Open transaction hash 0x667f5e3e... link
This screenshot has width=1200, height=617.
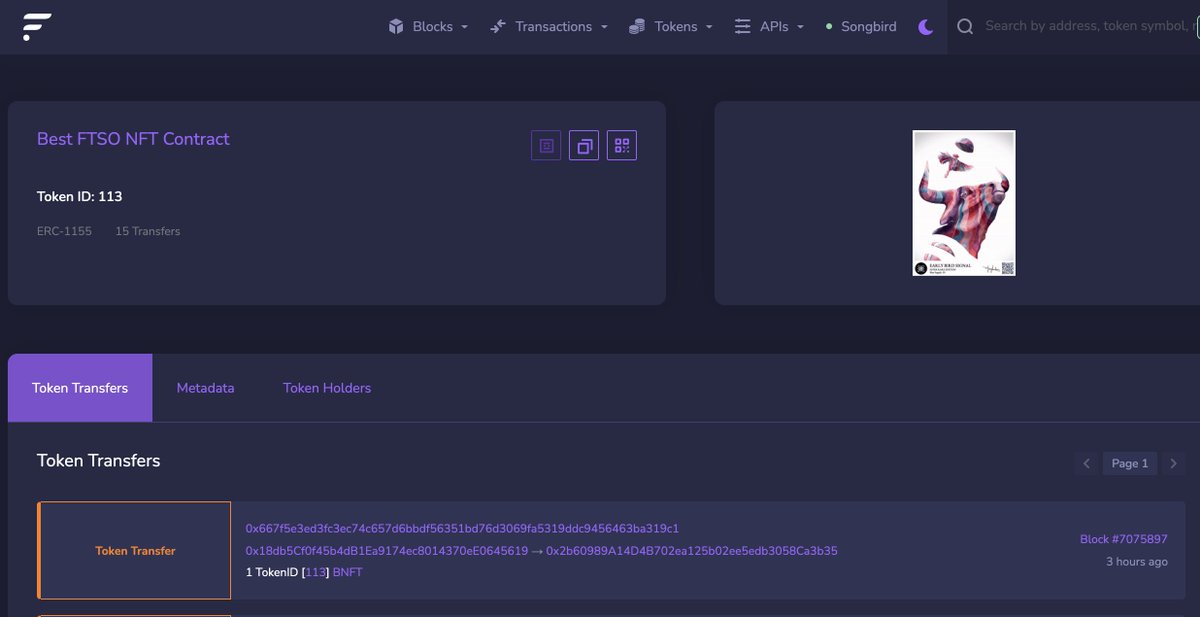pyautogui.click(x=462, y=528)
